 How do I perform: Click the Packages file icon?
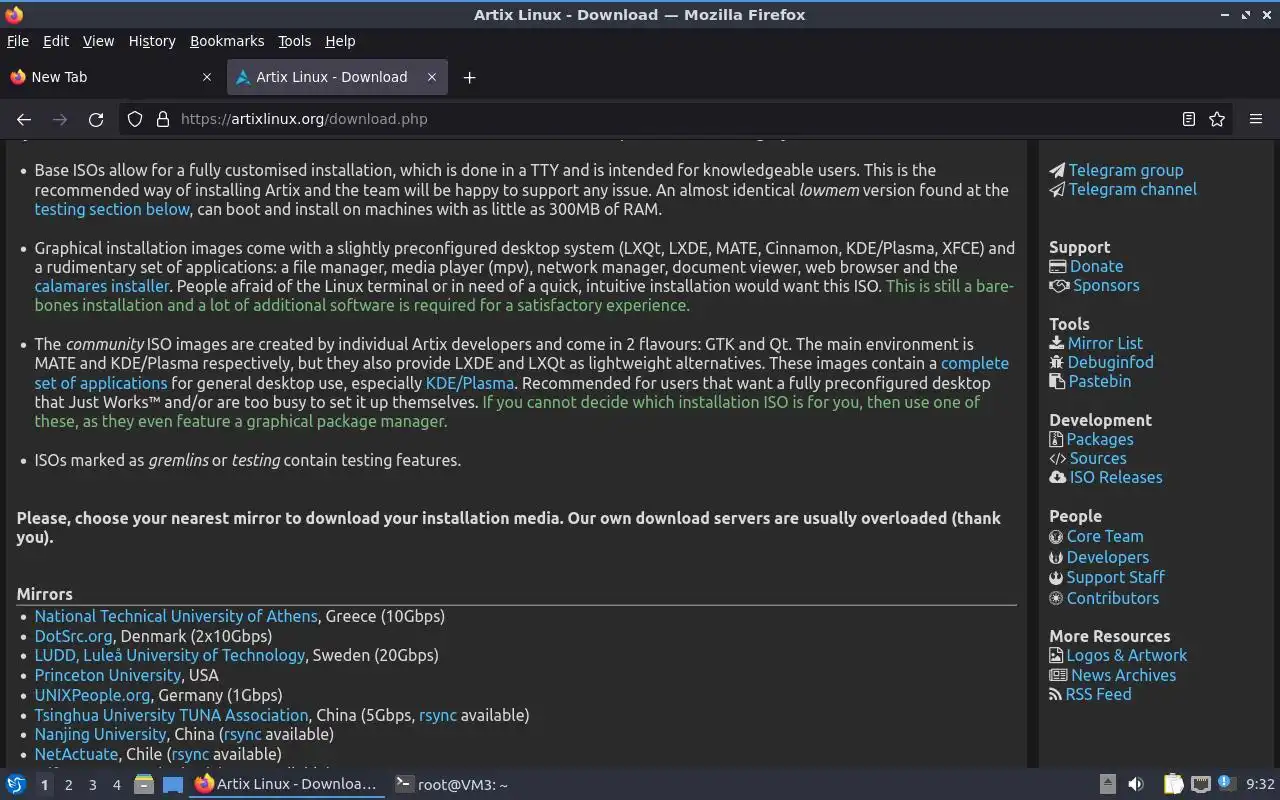pos(1056,439)
